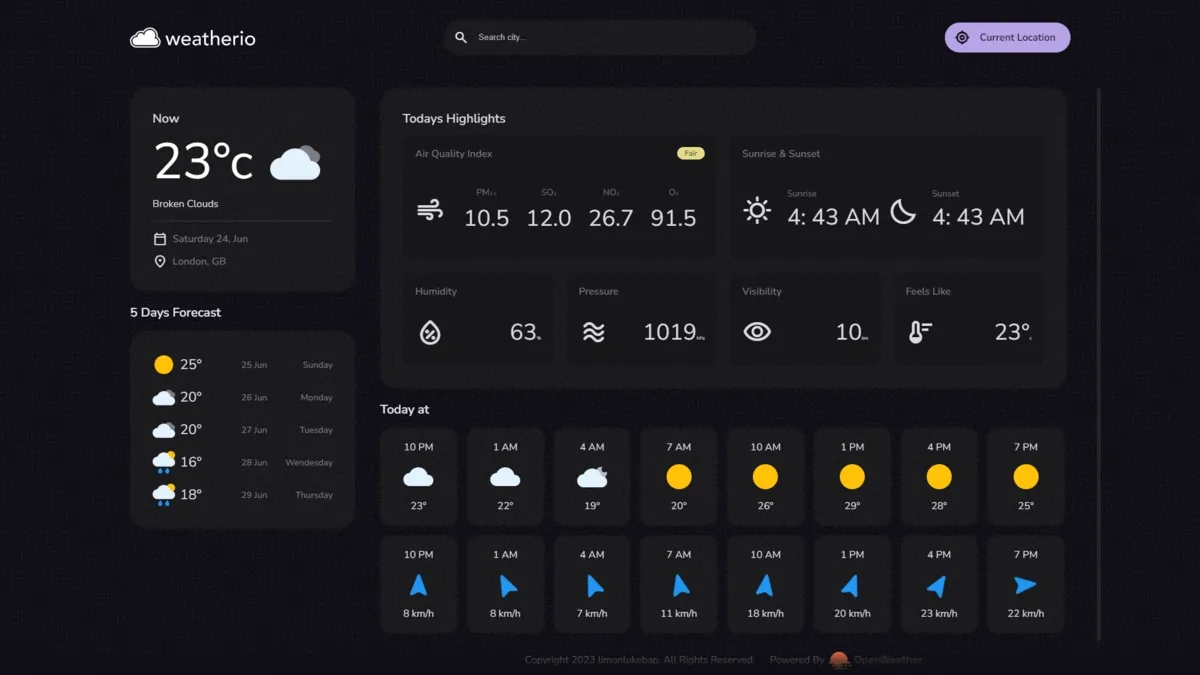Open the OpenWeather link in the footer
The width and height of the screenshot is (1200, 675).
click(887, 660)
